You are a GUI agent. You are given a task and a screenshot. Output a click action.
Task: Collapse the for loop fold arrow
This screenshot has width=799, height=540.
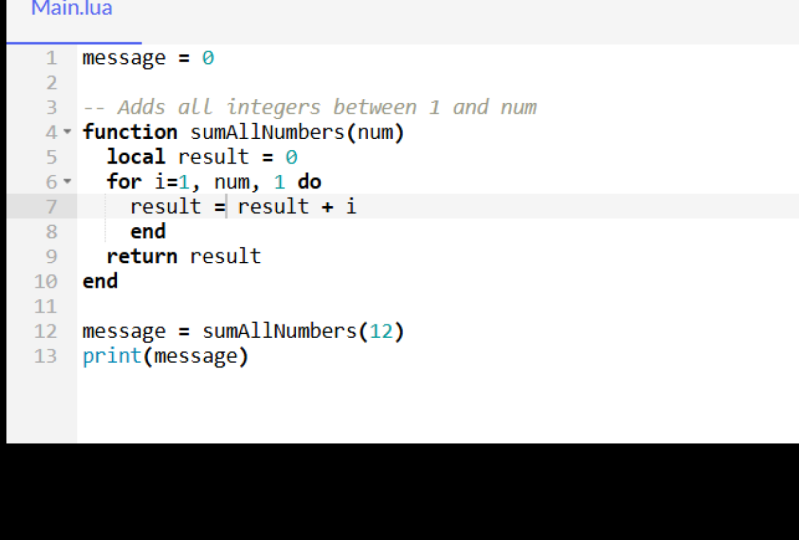tap(67, 182)
